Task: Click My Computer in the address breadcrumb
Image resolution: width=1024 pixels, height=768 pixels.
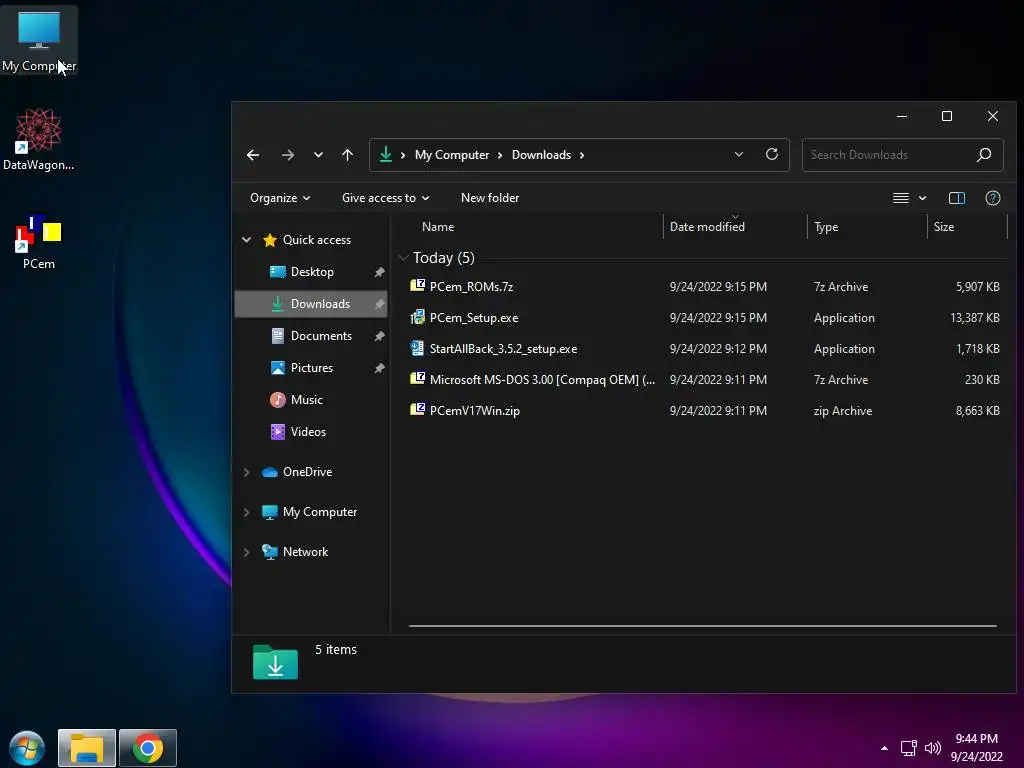Action: [452, 155]
